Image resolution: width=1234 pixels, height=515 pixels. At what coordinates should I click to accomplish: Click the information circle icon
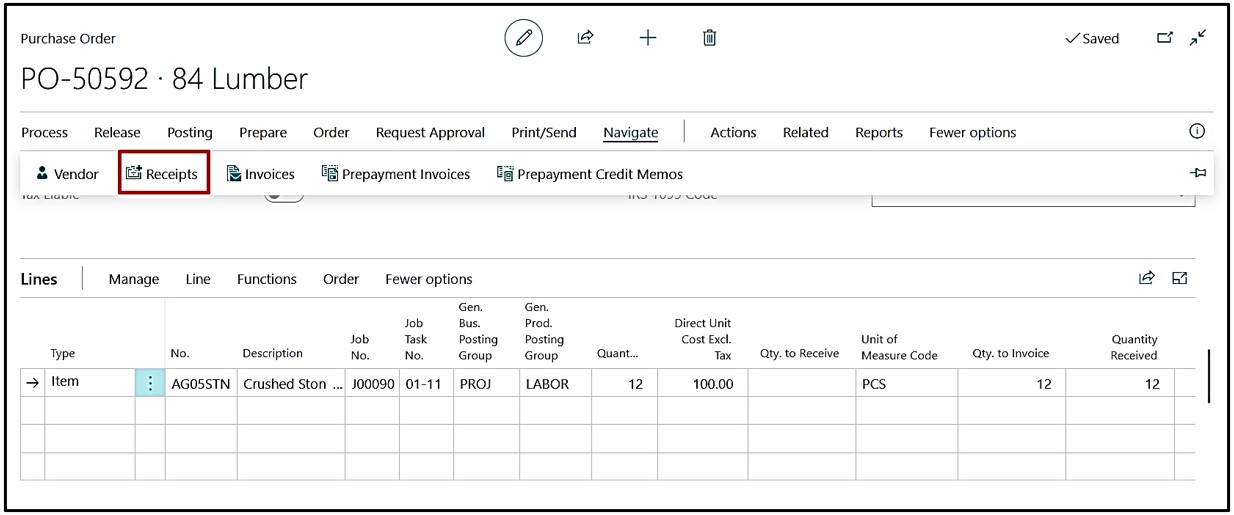coord(1196,132)
